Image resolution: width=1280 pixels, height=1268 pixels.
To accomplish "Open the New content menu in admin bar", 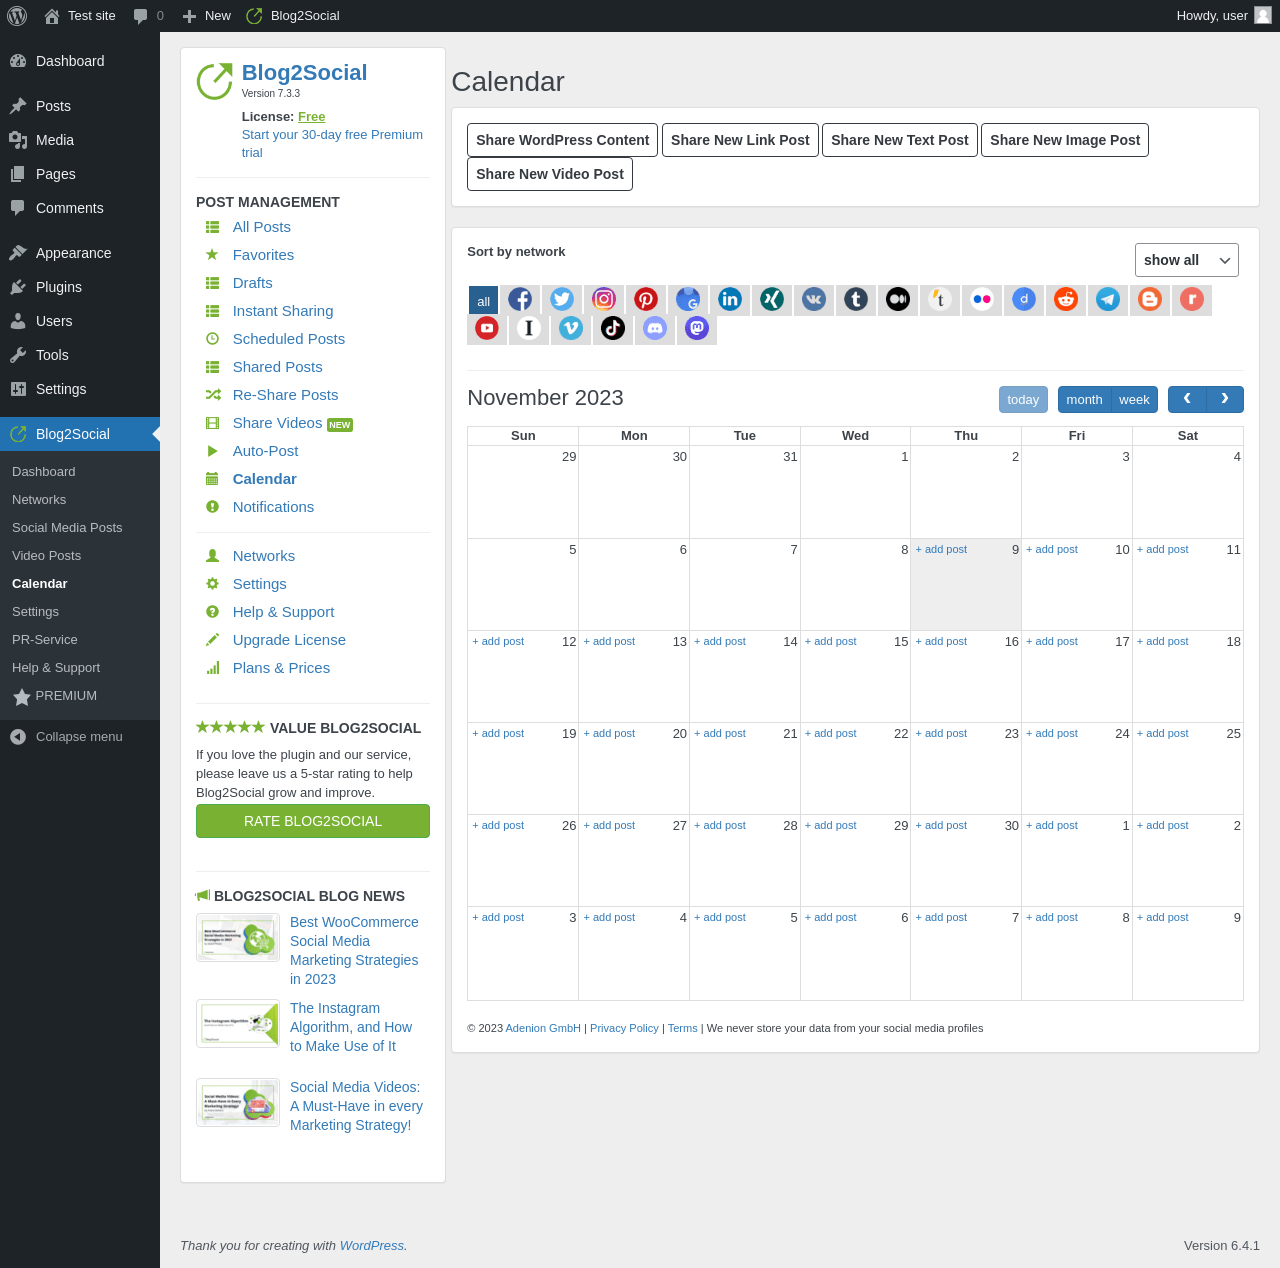I will [207, 16].
